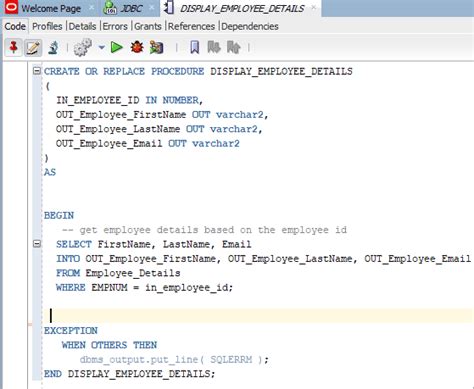Screen dimensions: 474x389
Task: Click 'NUMBER' data type in first parameter
Action: coord(180,100)
